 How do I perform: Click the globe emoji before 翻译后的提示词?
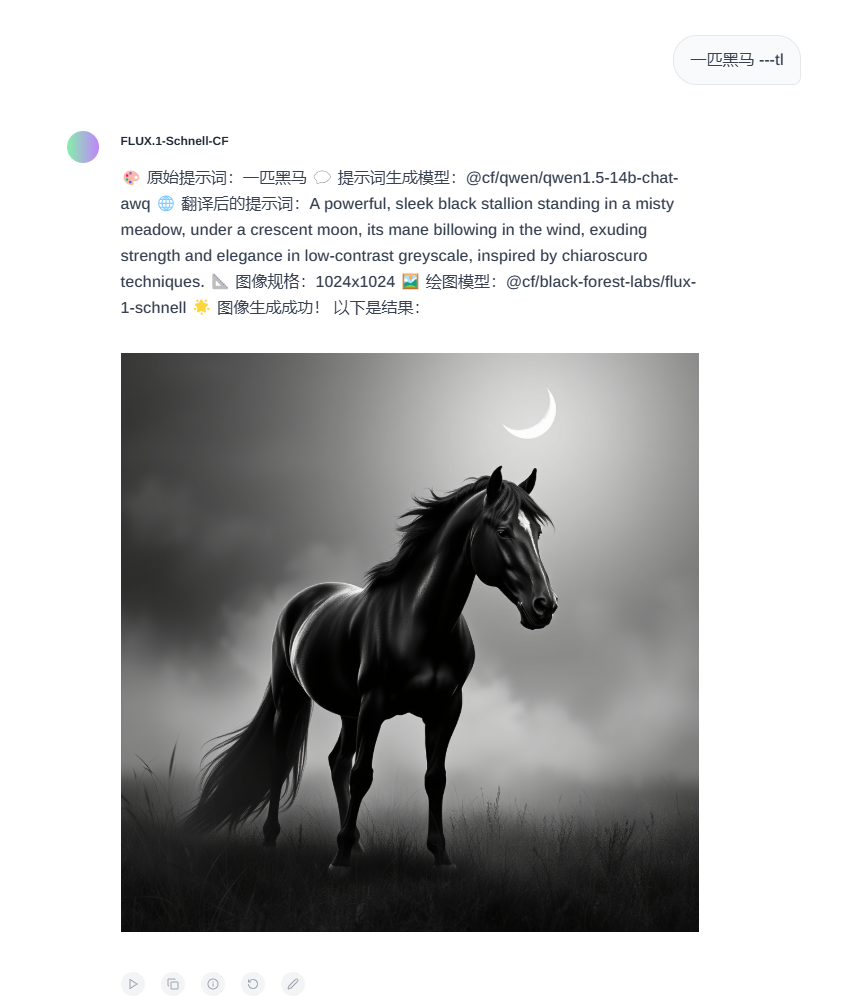pos(165,204)
